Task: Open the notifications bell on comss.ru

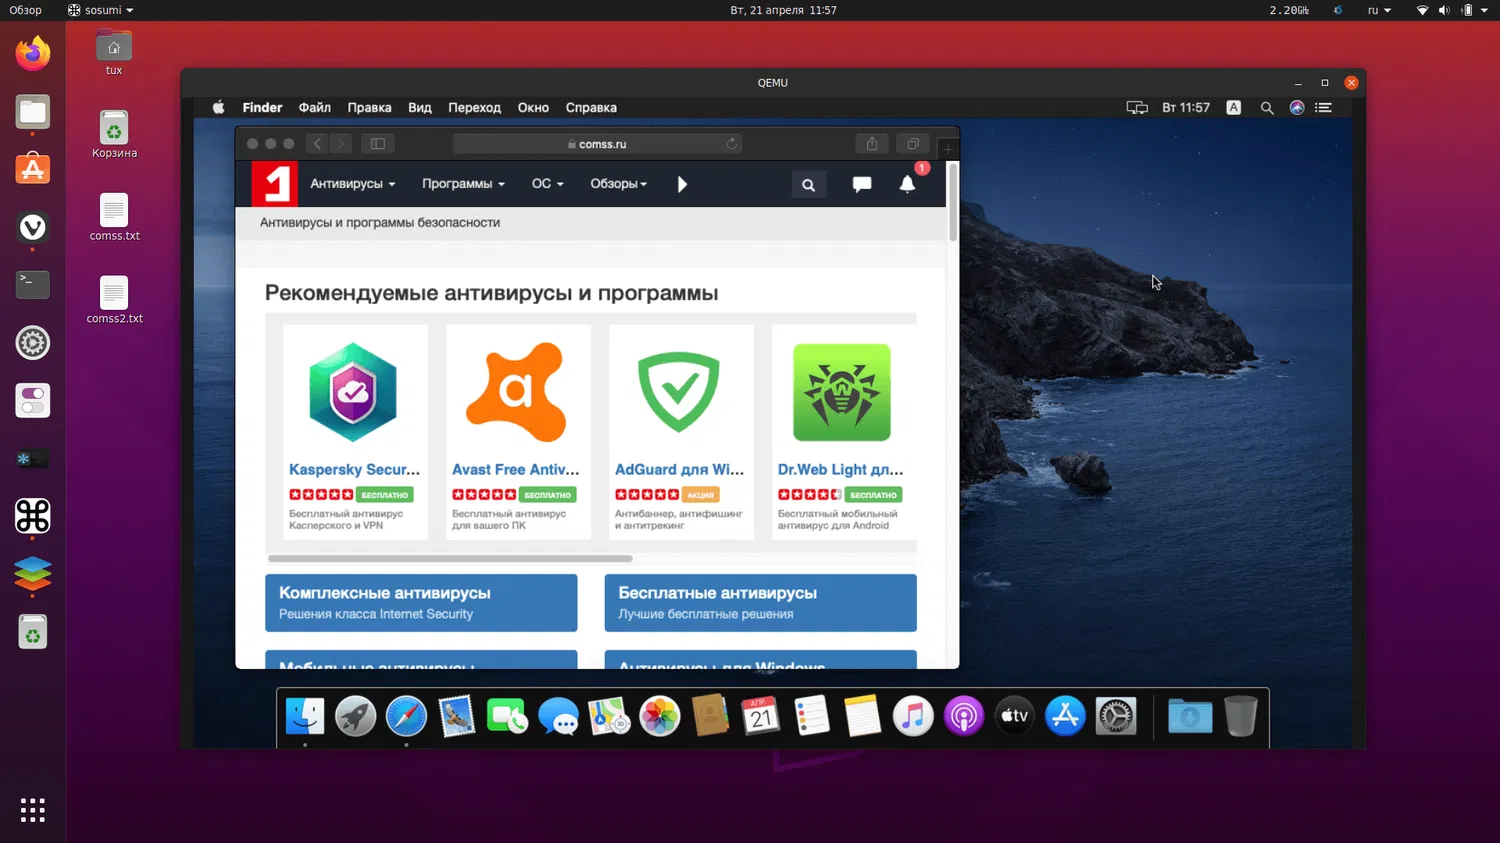Action: click(x=907, y=184)
